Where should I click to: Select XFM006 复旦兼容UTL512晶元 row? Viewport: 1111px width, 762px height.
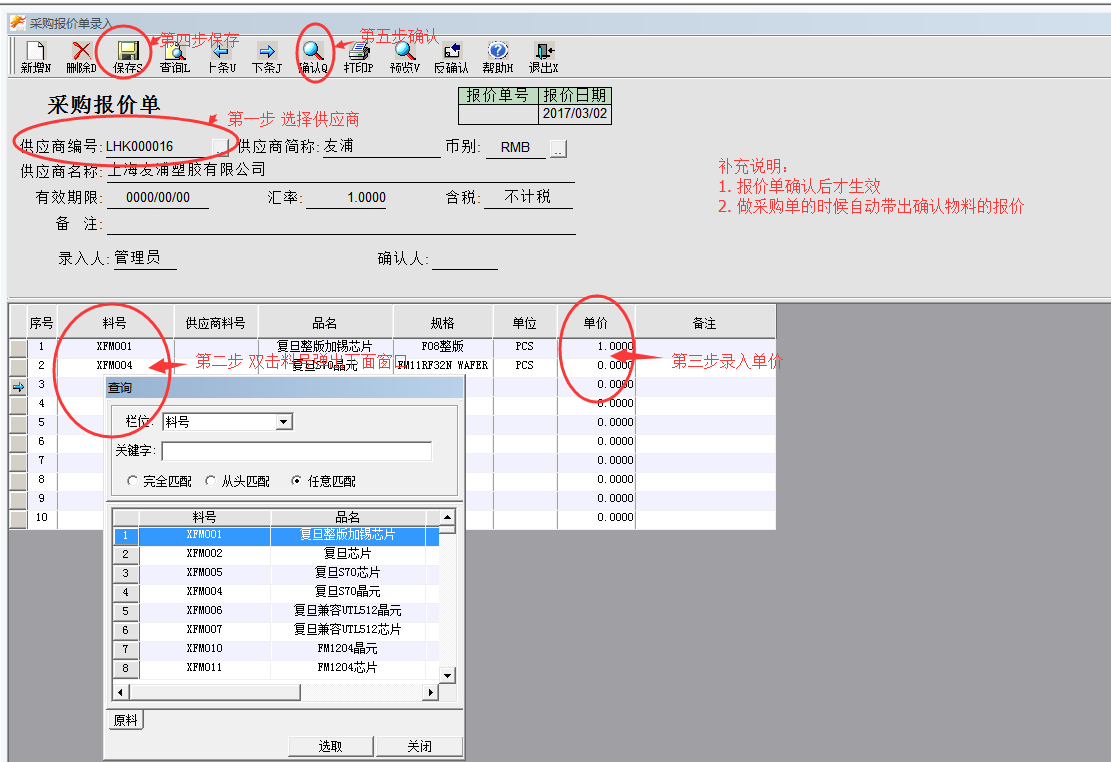pyautogui.click(x=276, y=610)
